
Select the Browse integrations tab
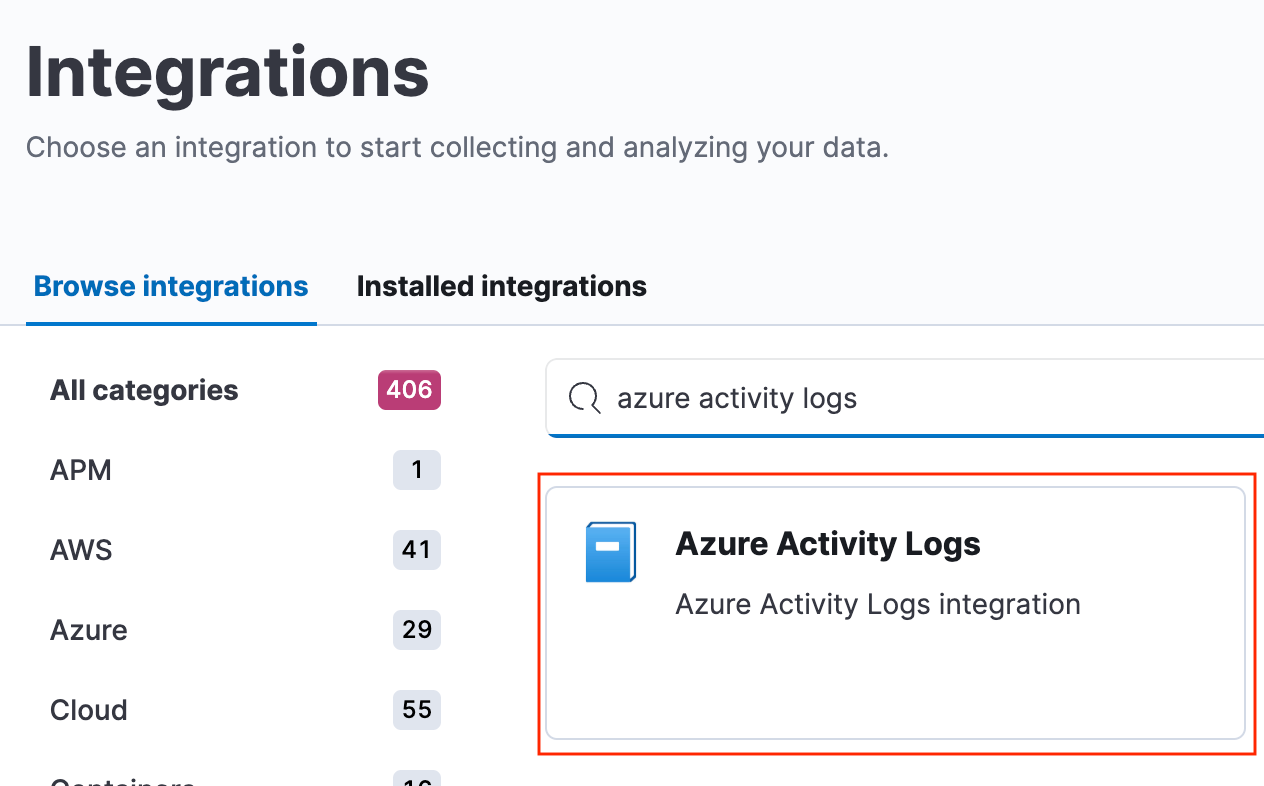coord(170,286)
